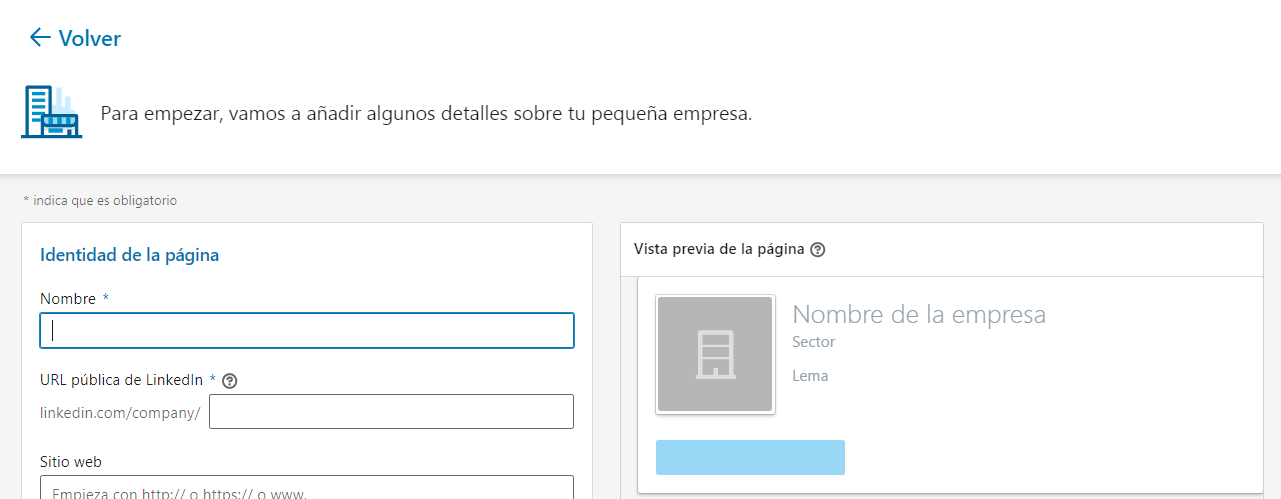1281x499 pixels.
Task: Open help icon beside URL pública de LinkedIn
Action: tap(229, 380)
